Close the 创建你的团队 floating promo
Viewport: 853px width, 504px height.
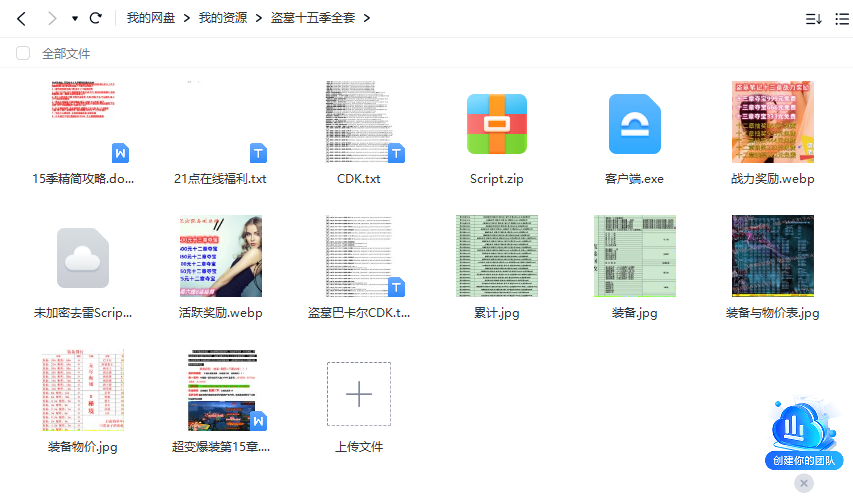(x=804, y=484)
